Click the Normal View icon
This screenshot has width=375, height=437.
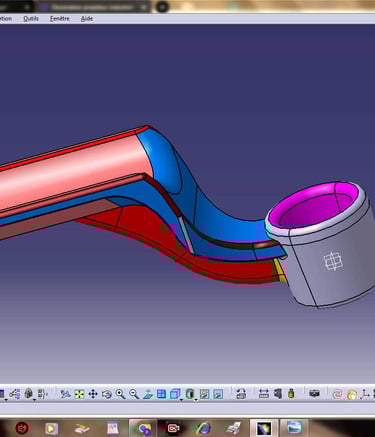tap(148, 394)
